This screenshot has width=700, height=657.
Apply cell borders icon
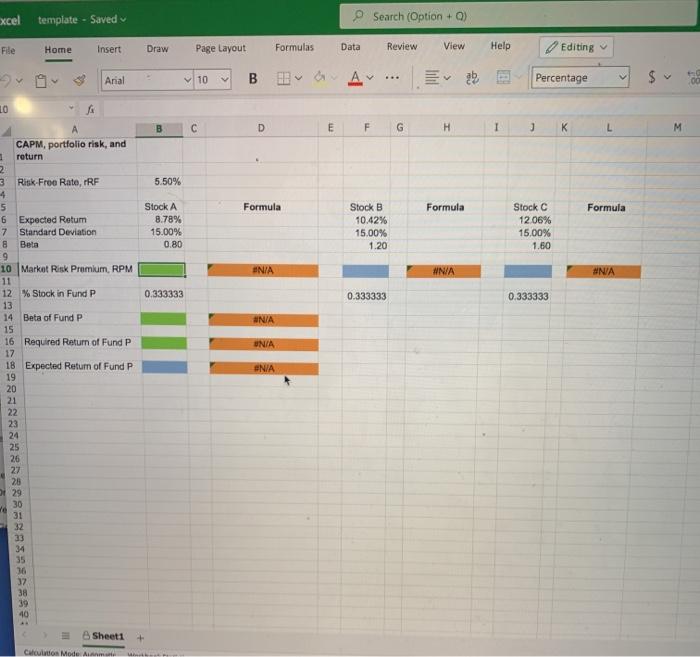pos(283,79)
